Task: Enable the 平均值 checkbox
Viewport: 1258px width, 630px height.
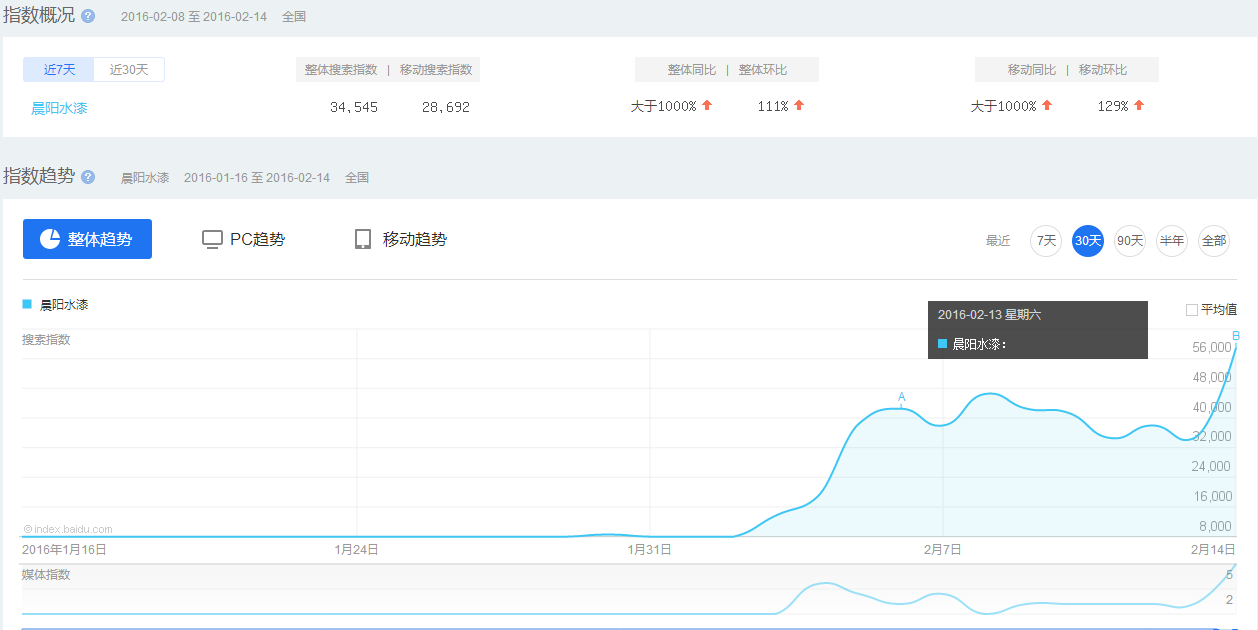Action: [x=1192, y=310]
